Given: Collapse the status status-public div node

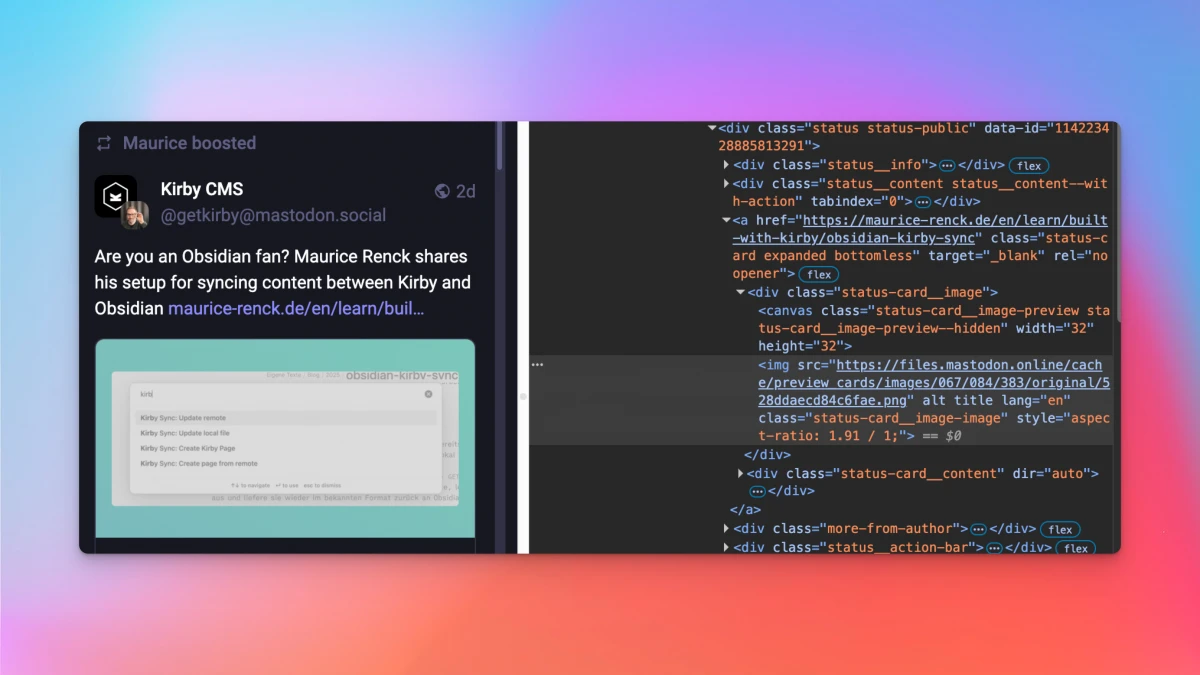Looking at the screenshot, I should 712,128.
